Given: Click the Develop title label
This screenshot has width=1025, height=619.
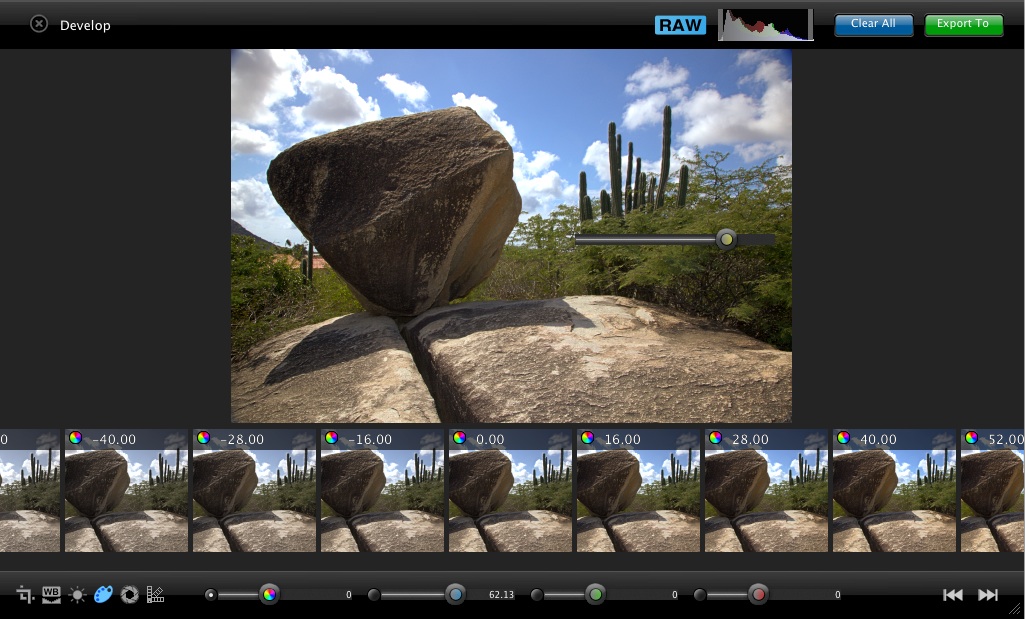Looking at the screenshot, I should 85,25.
